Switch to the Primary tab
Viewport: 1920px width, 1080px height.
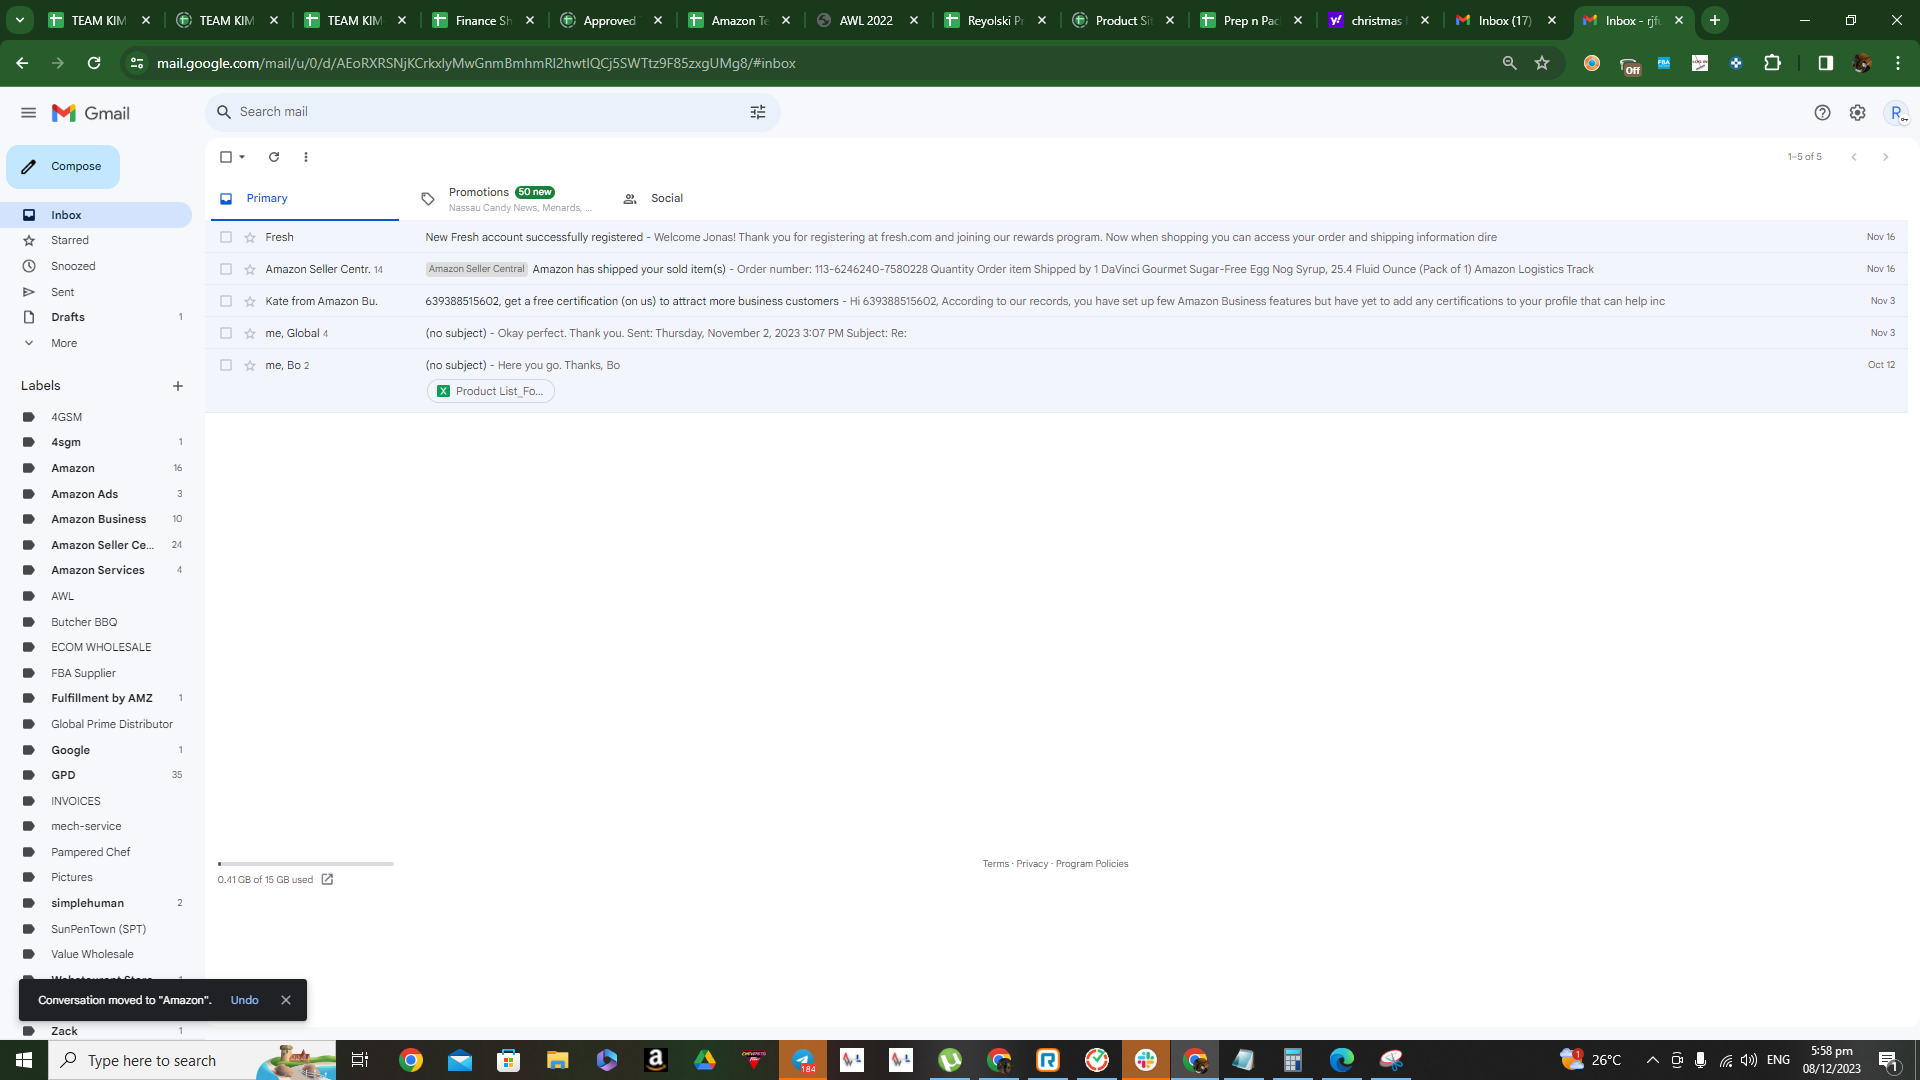pyautogui.click(x=304, y=198)
